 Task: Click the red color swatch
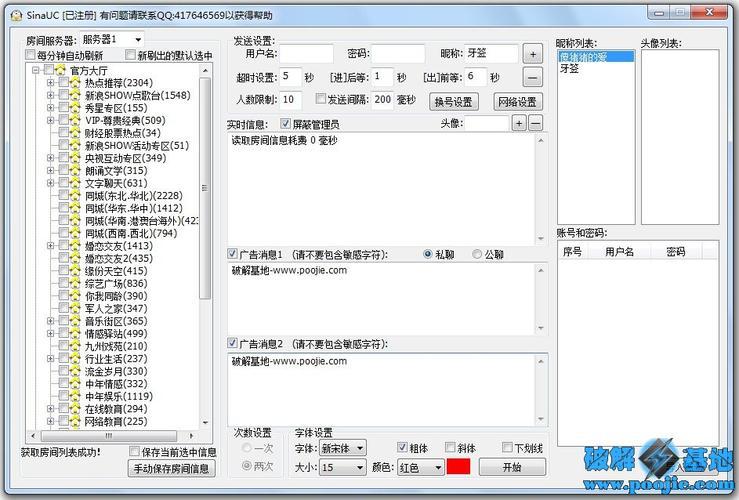click(x=458, y=467)
